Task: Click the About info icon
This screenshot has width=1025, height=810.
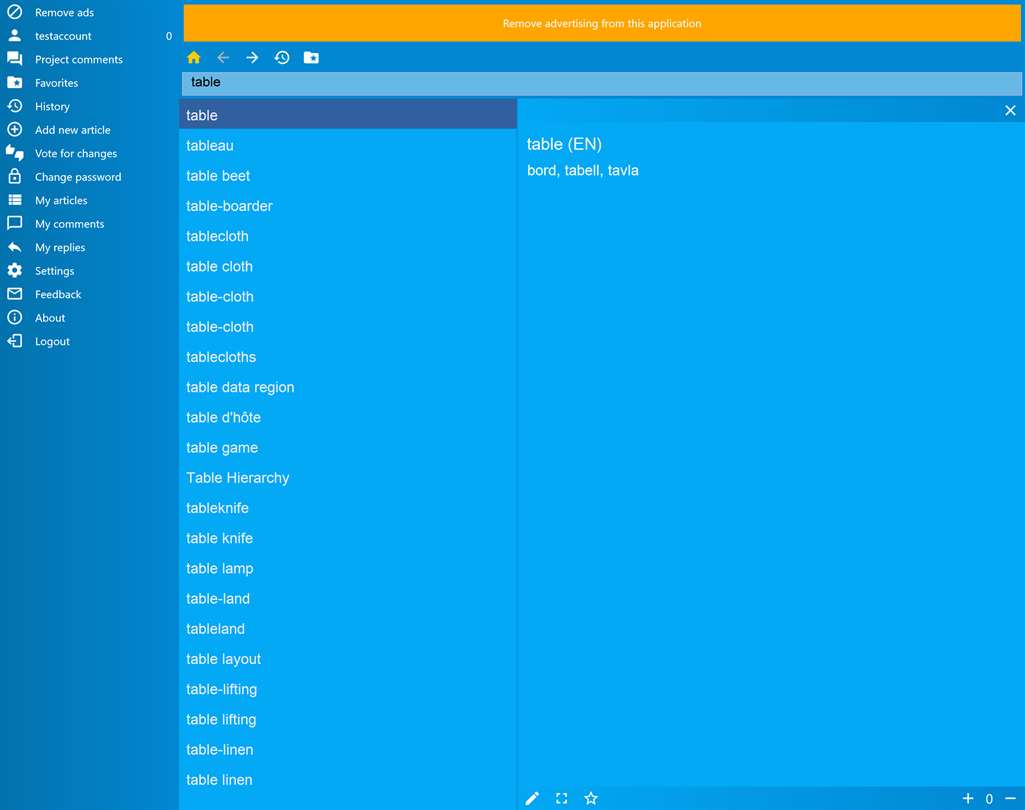Action: pos(14,318)
